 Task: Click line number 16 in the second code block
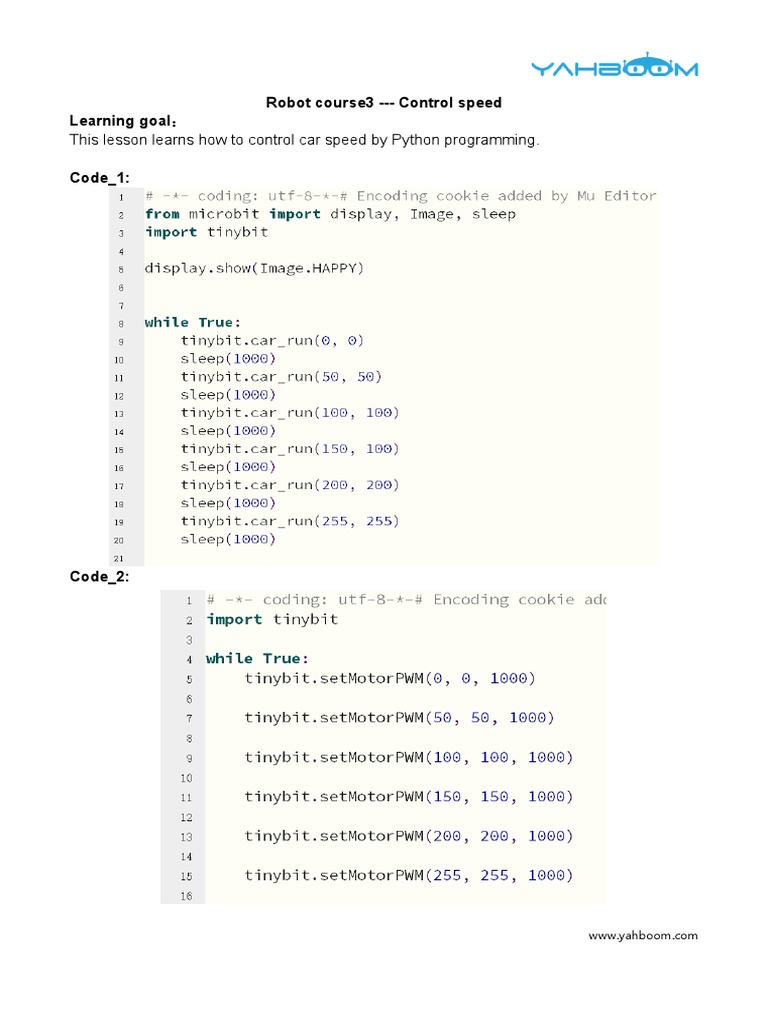coord(186,896)
